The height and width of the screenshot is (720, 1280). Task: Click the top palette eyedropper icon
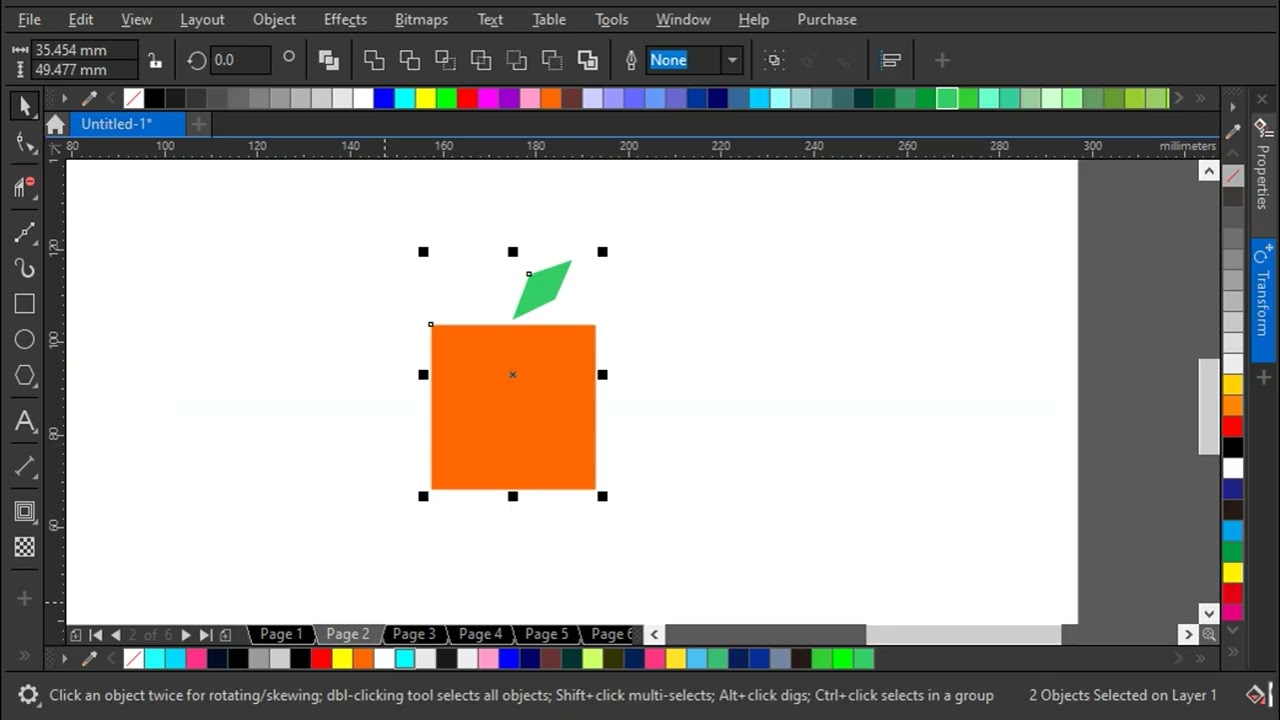(89, 98)
